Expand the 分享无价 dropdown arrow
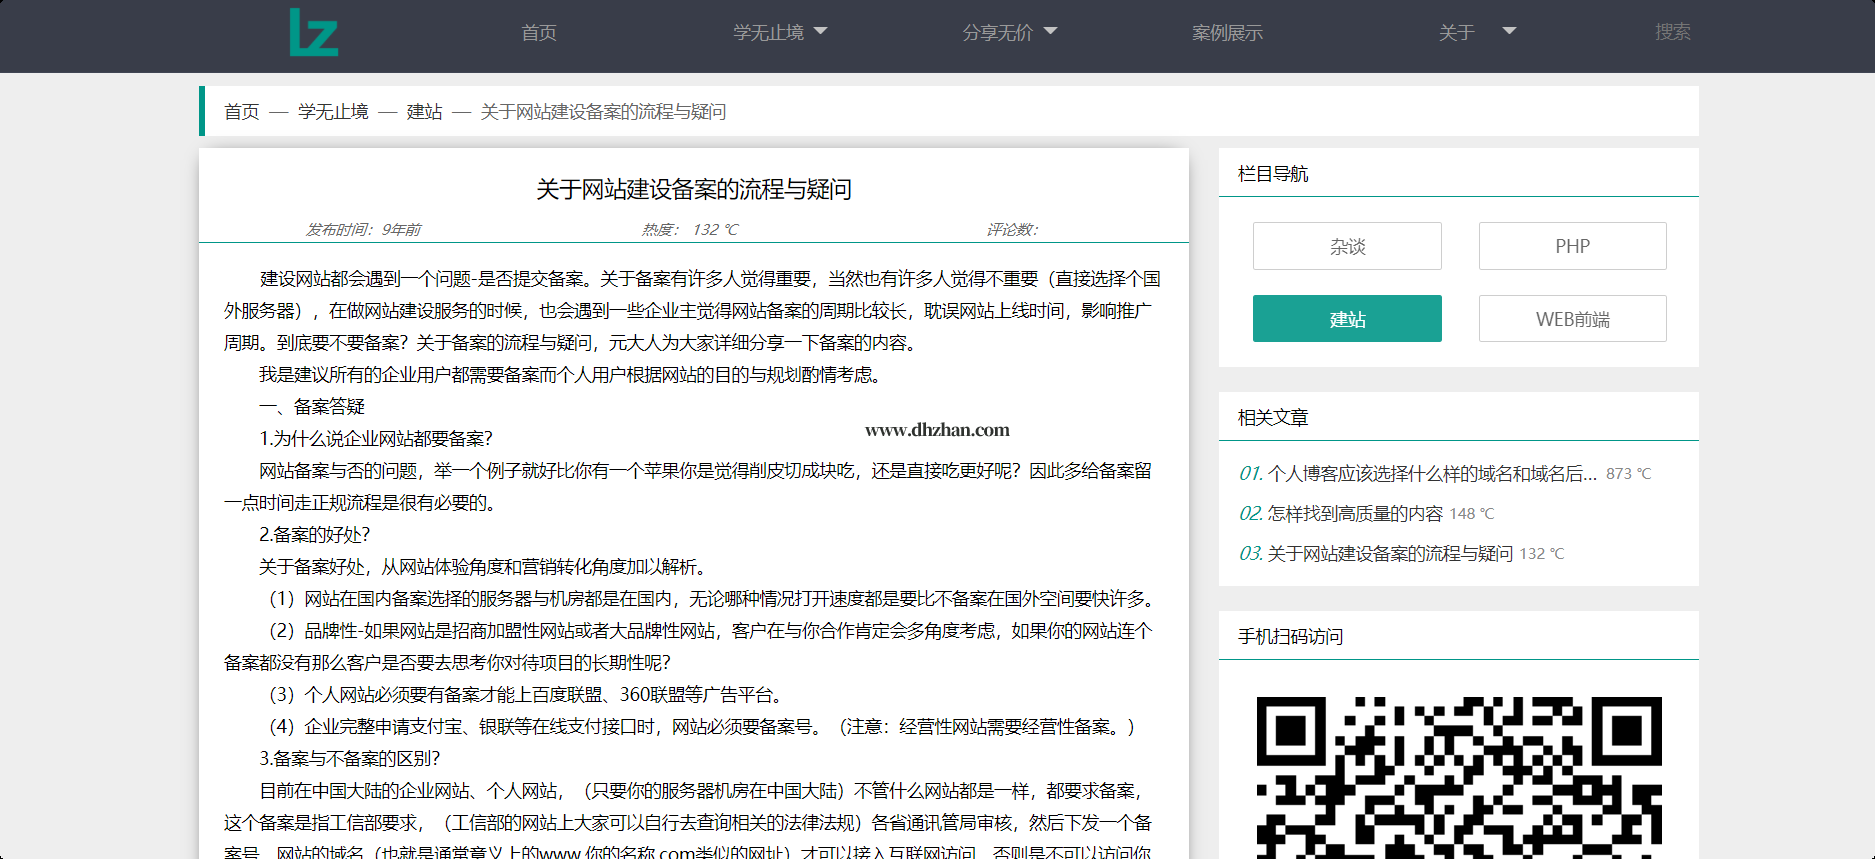Viewport: 1875px width, 859px height. pyautogui.click(x=1050, y=31)
